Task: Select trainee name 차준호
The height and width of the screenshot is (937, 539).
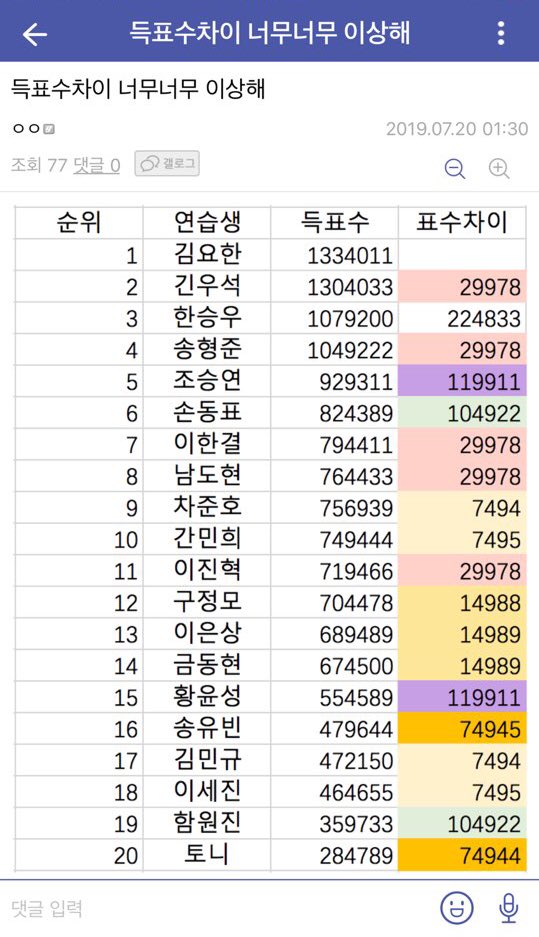Action: (x=207, y=507)
